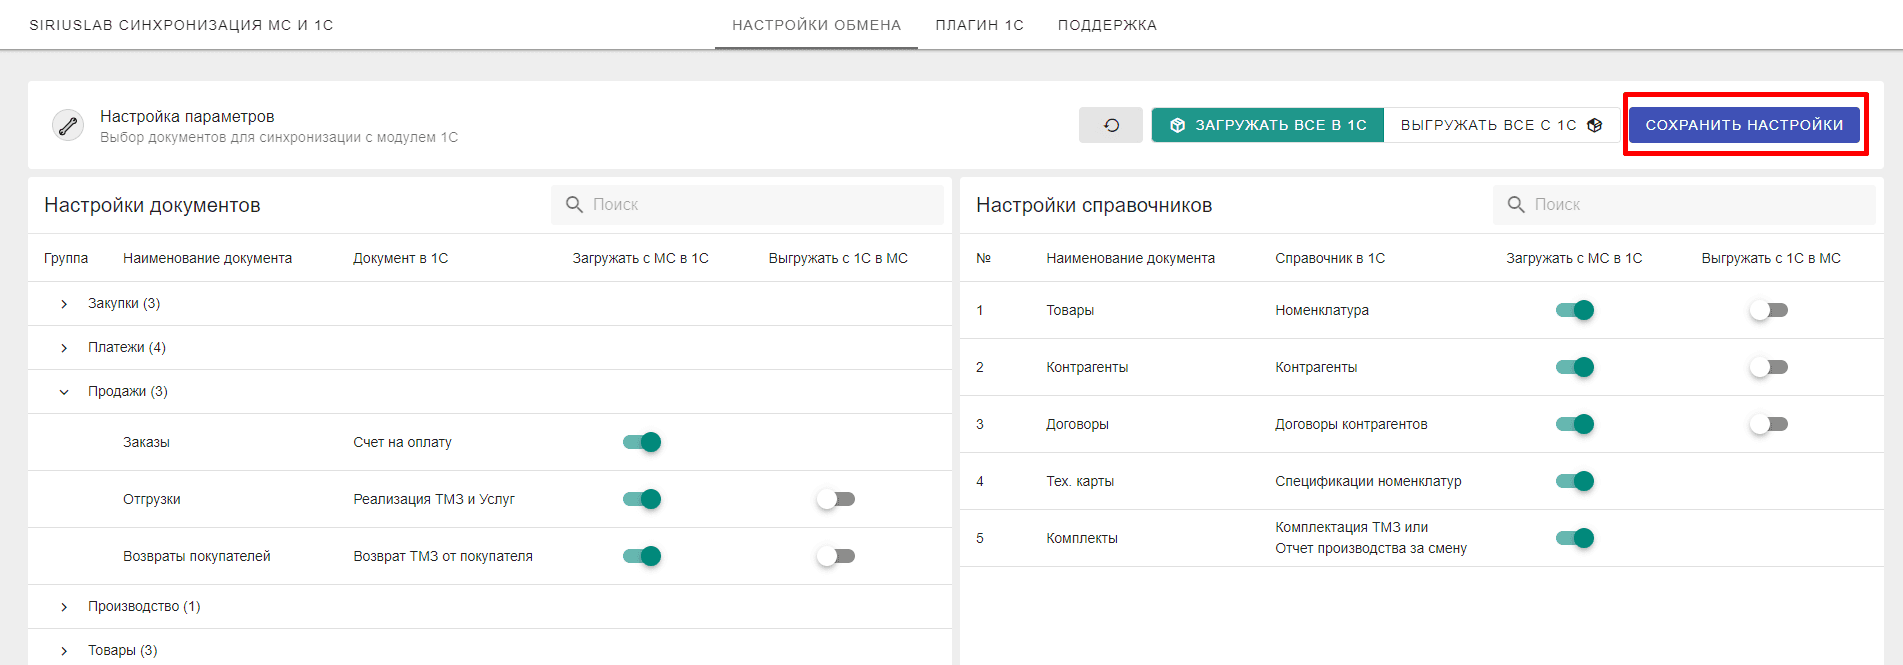Screen dimensions: 1903x665
Task: Enable export from 1C for 'Договоры'
Action: click(1769, 424)
